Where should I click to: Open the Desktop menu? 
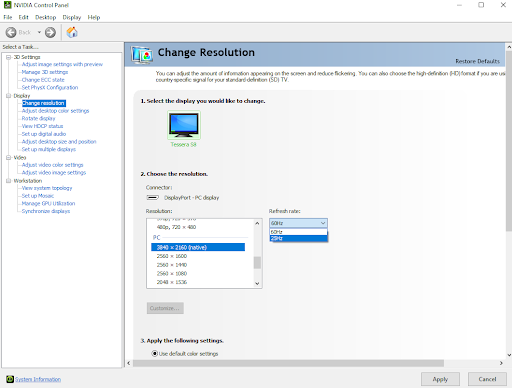(x=45, y=17)
